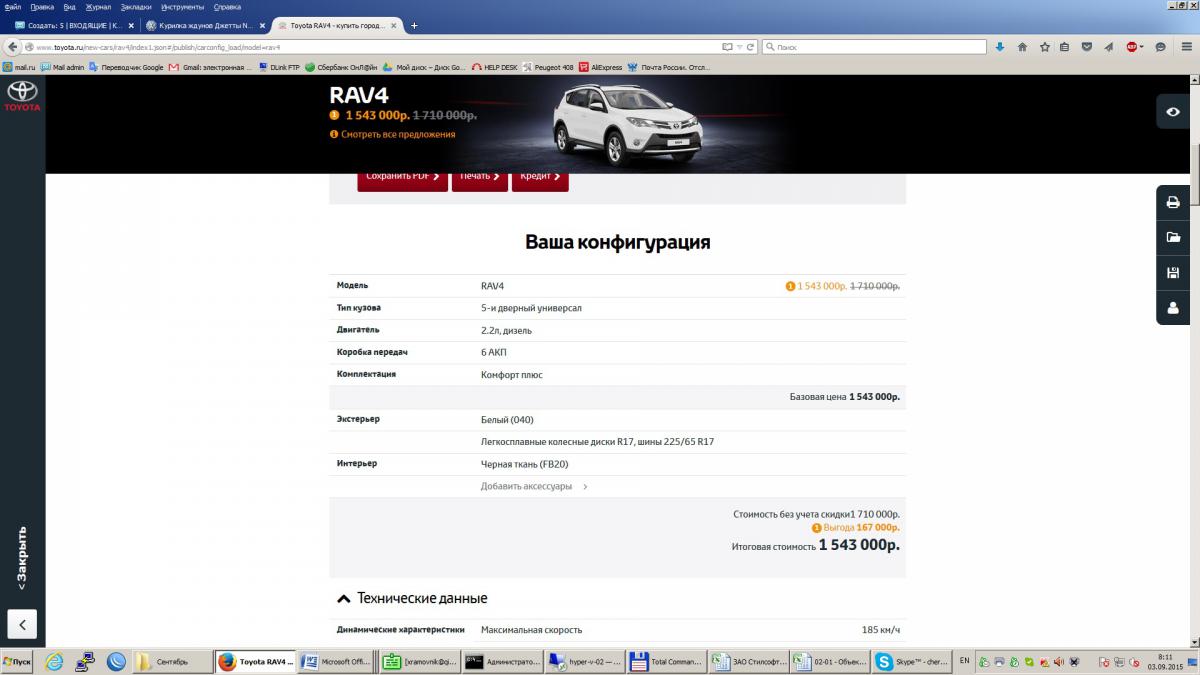Click the Пуск Start button
The height and width of the screenshot is (675, 1200).
click(x=18, y=661)
